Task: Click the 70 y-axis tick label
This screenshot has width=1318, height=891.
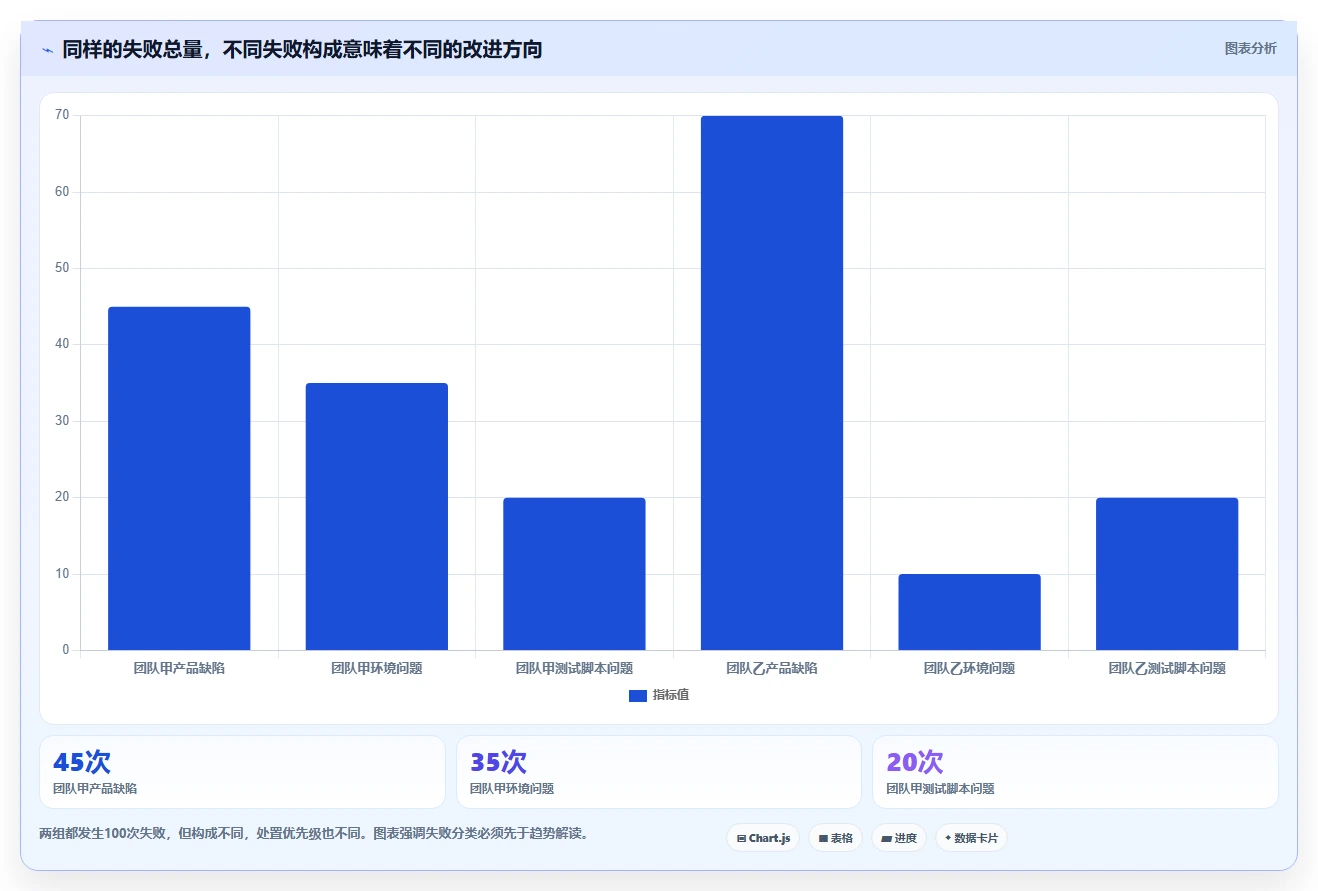Action: tap(62, 115)
